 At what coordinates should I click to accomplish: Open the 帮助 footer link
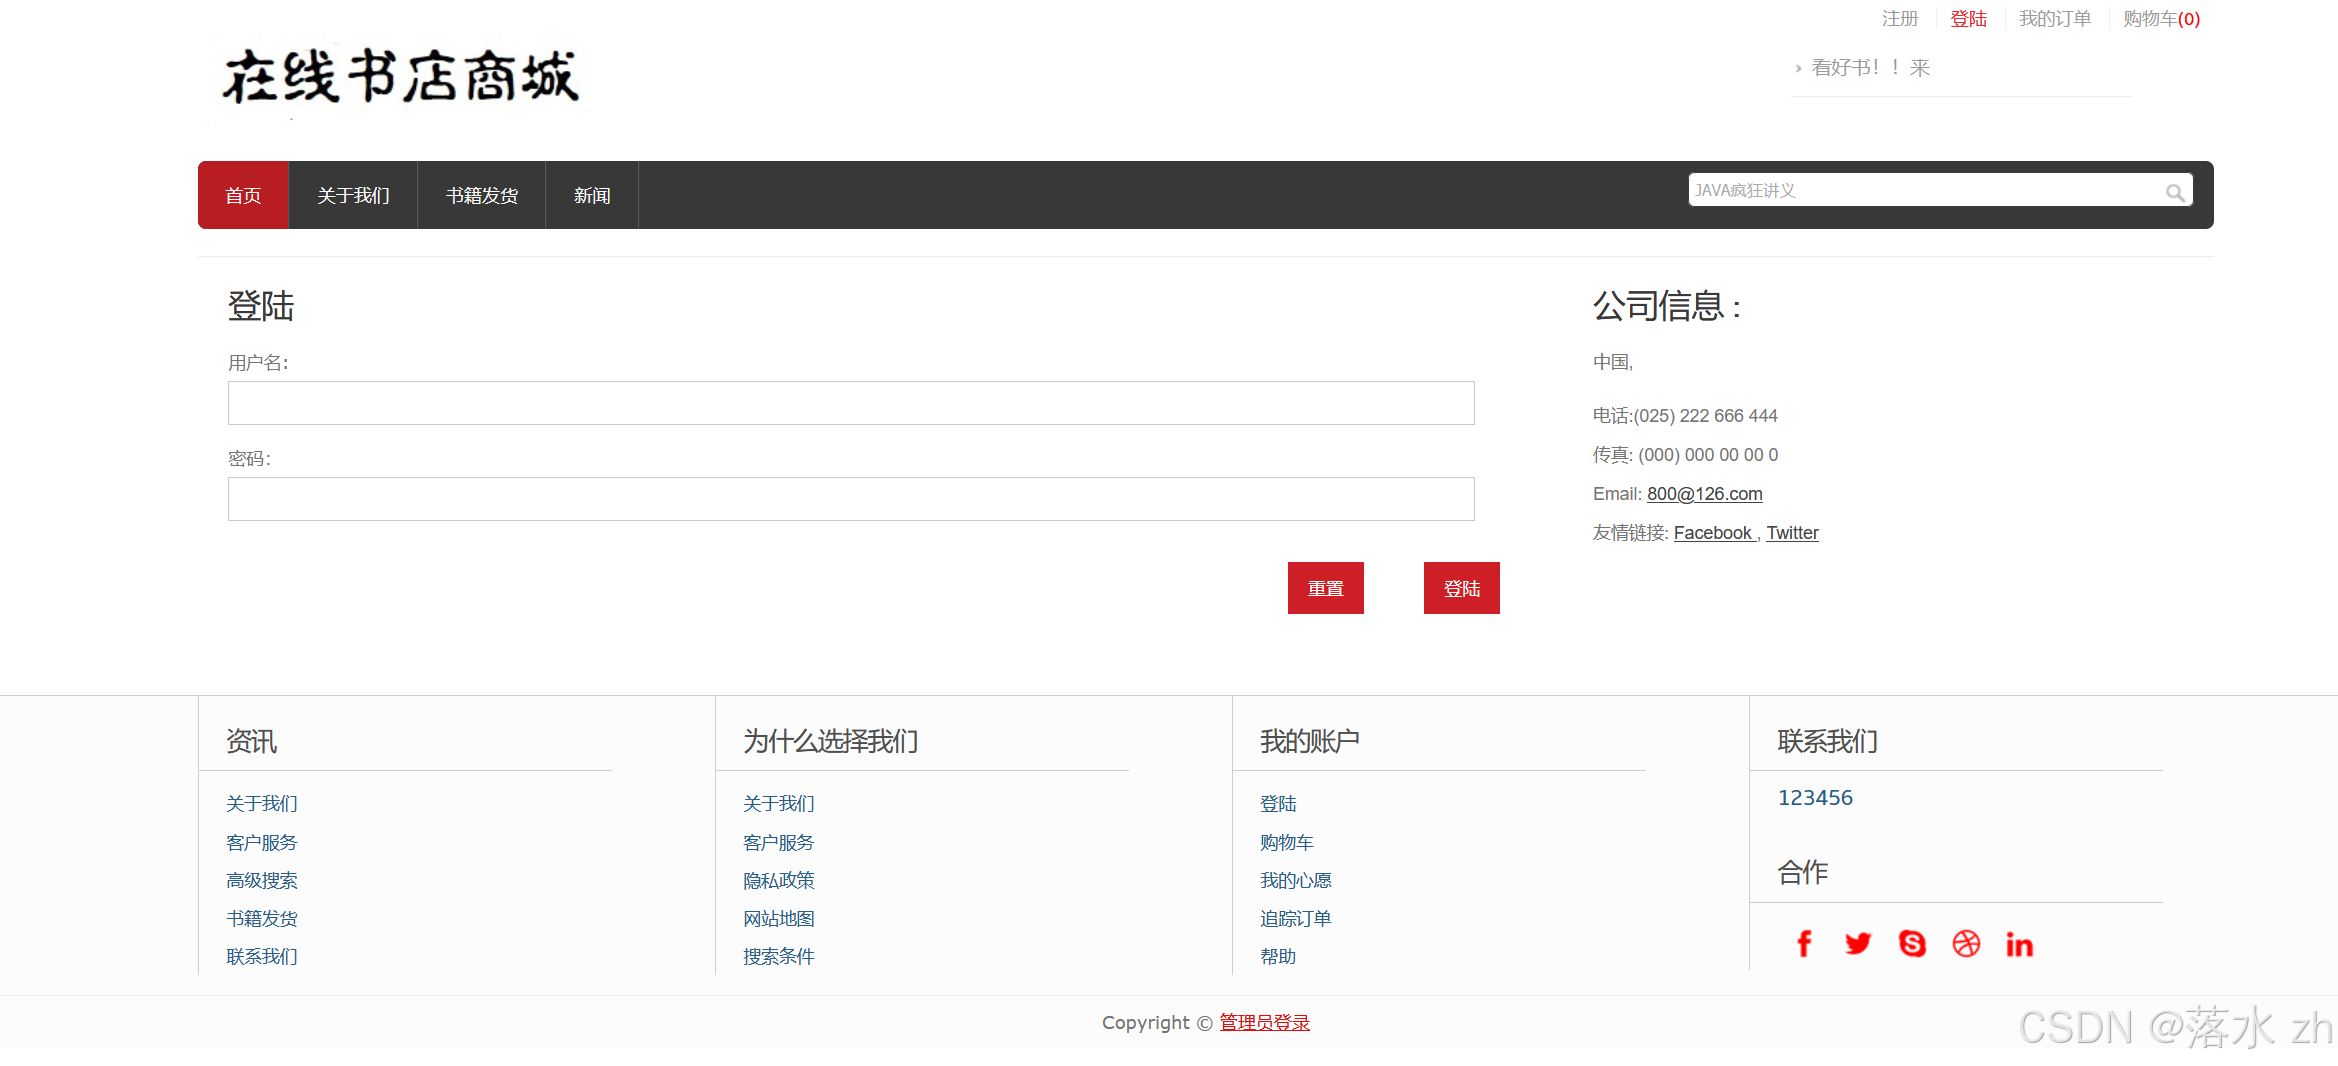click(x=1278, y=957)
